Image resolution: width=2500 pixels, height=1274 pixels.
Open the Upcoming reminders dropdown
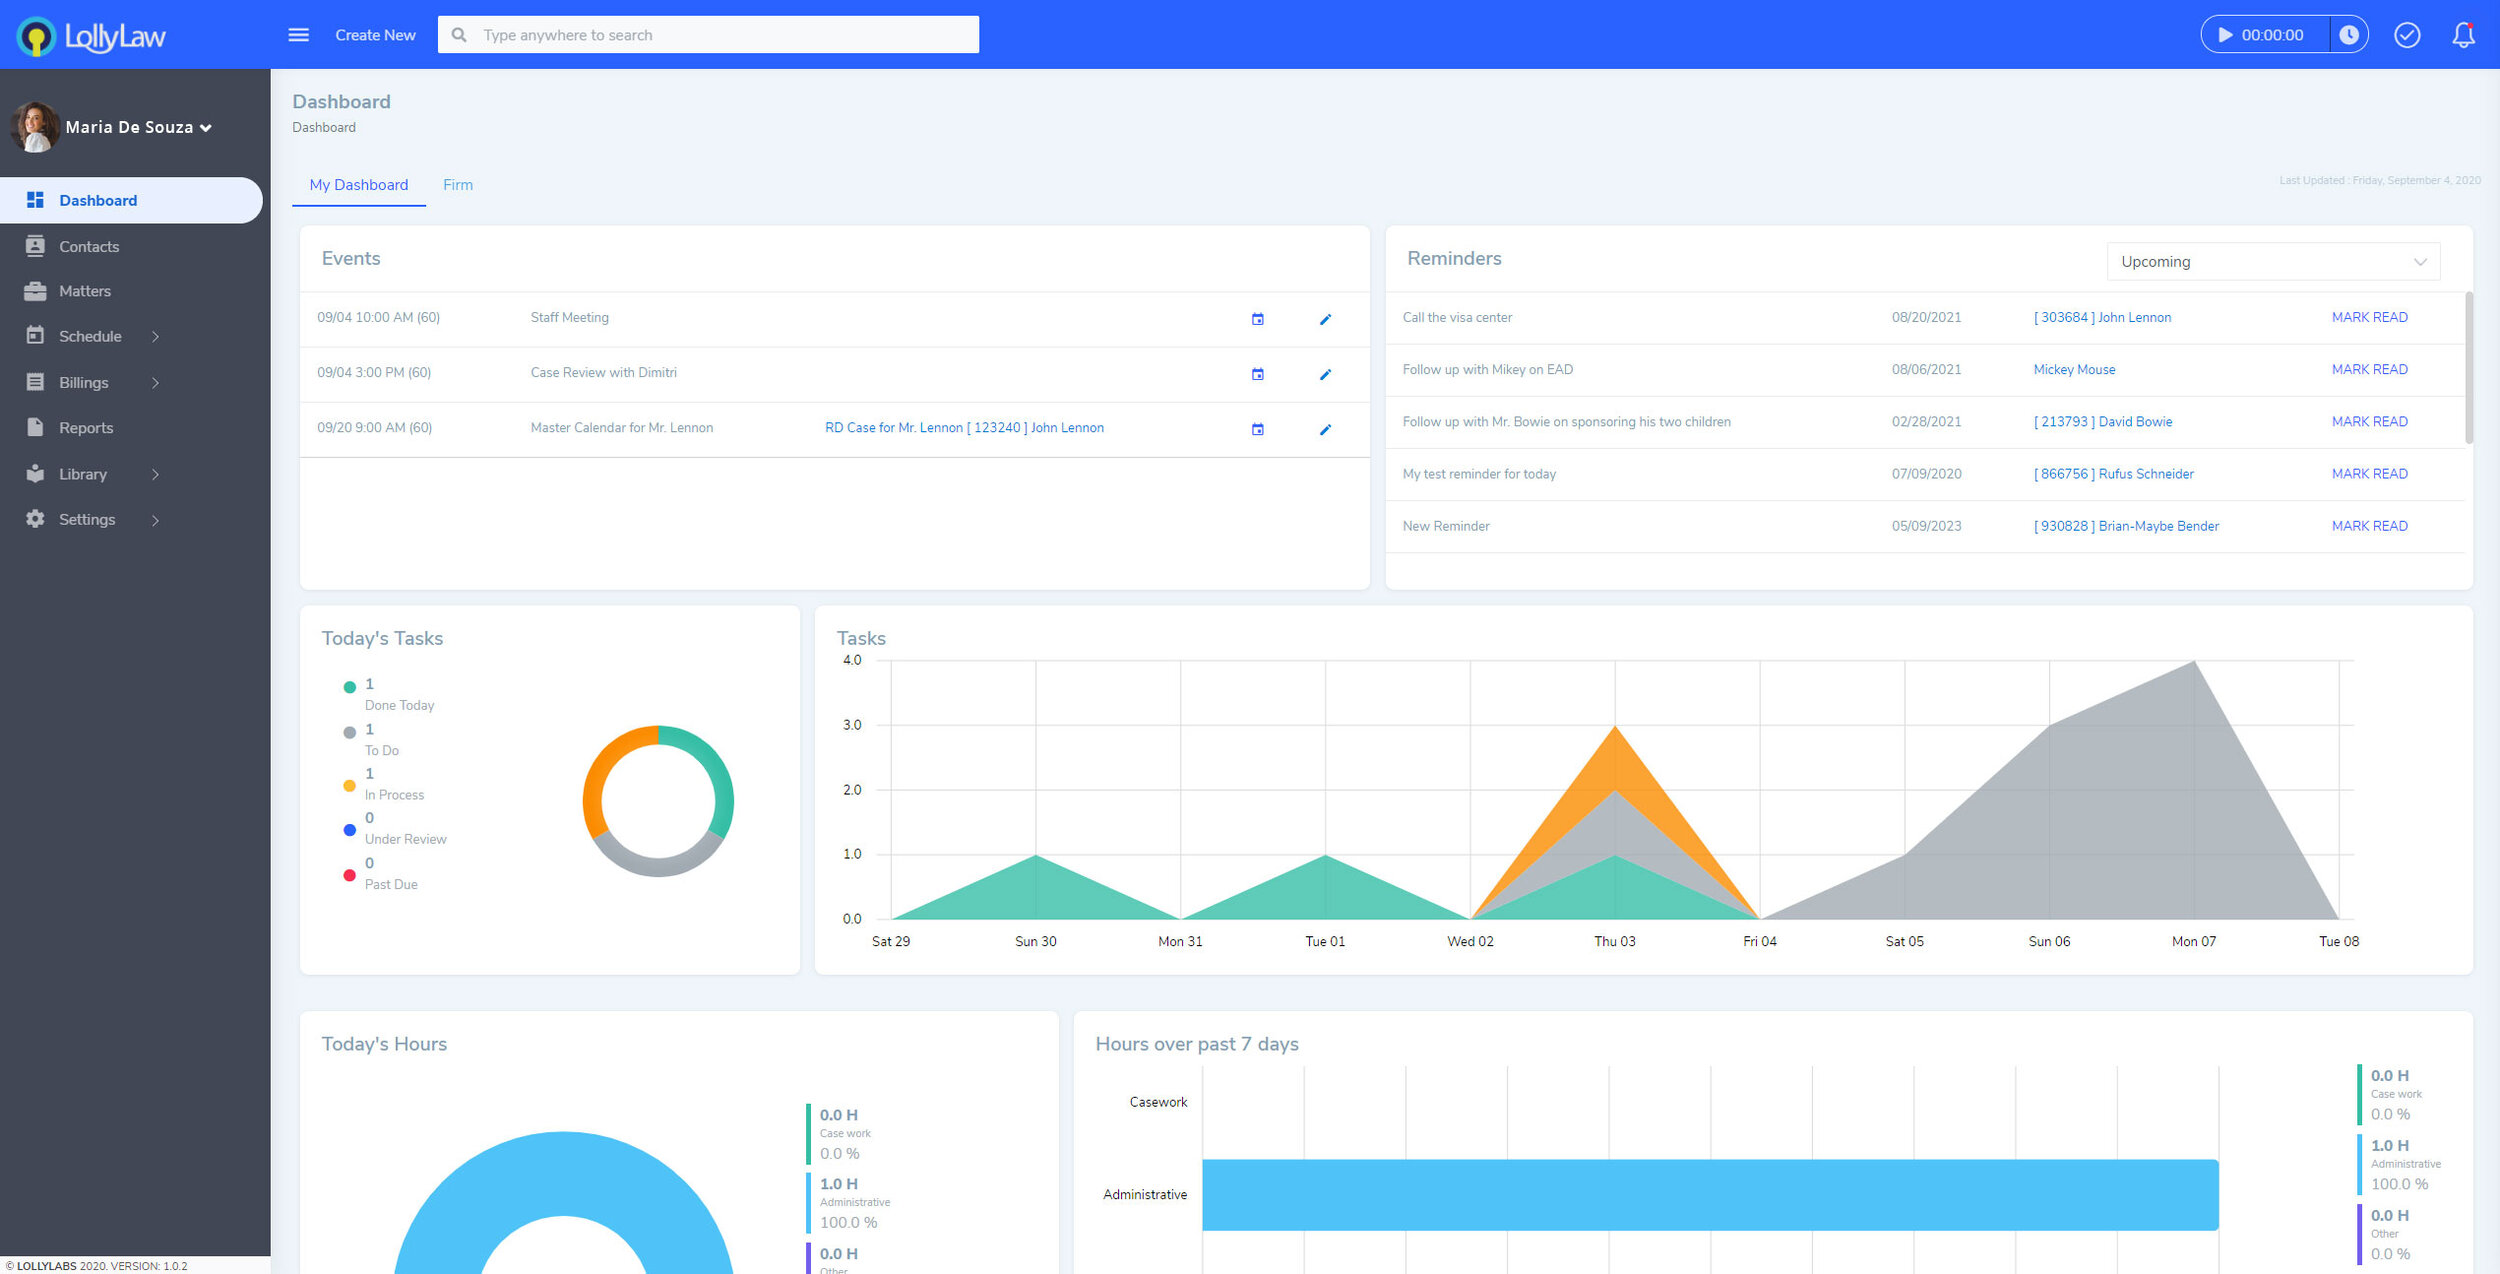(x=2272, y=261)
